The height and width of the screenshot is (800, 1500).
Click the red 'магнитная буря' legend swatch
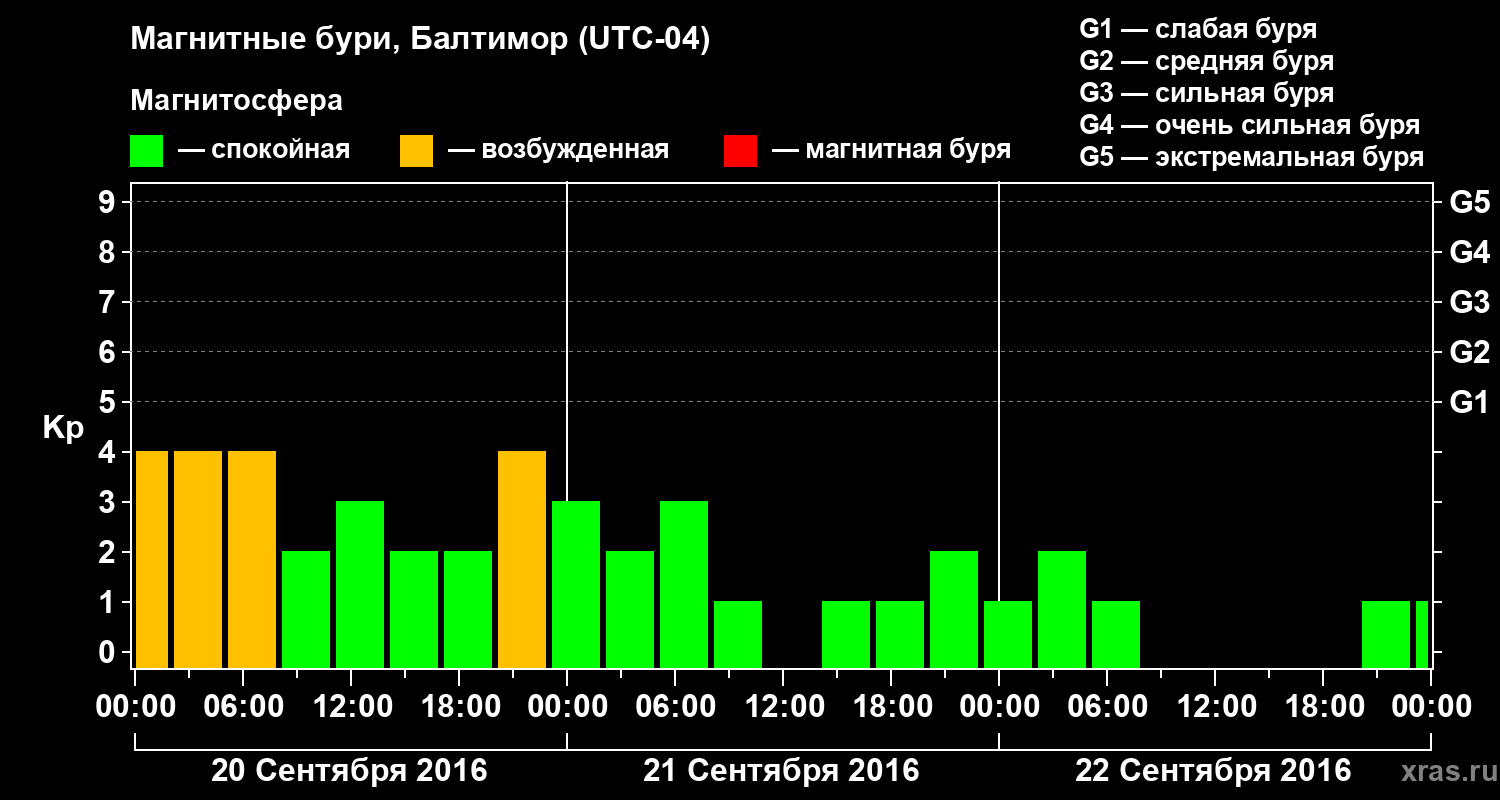pos(740,151)
